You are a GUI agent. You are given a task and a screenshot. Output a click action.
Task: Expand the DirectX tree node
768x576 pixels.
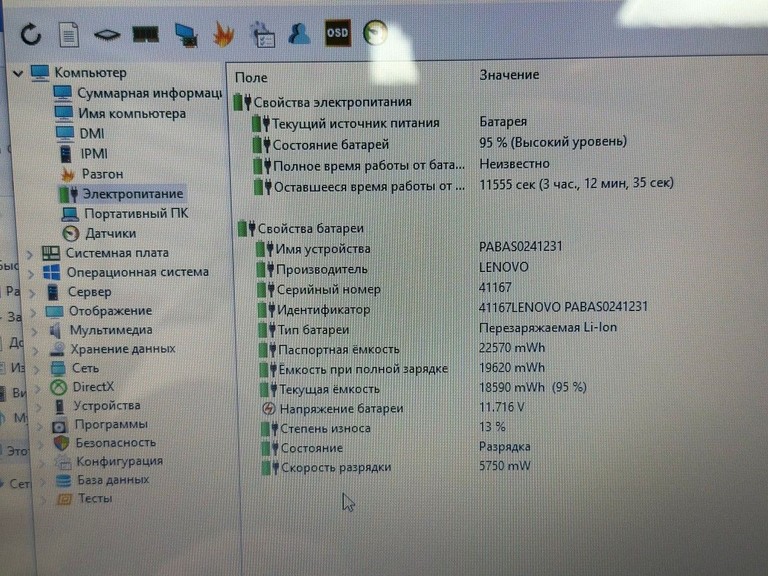click(39, 388)
